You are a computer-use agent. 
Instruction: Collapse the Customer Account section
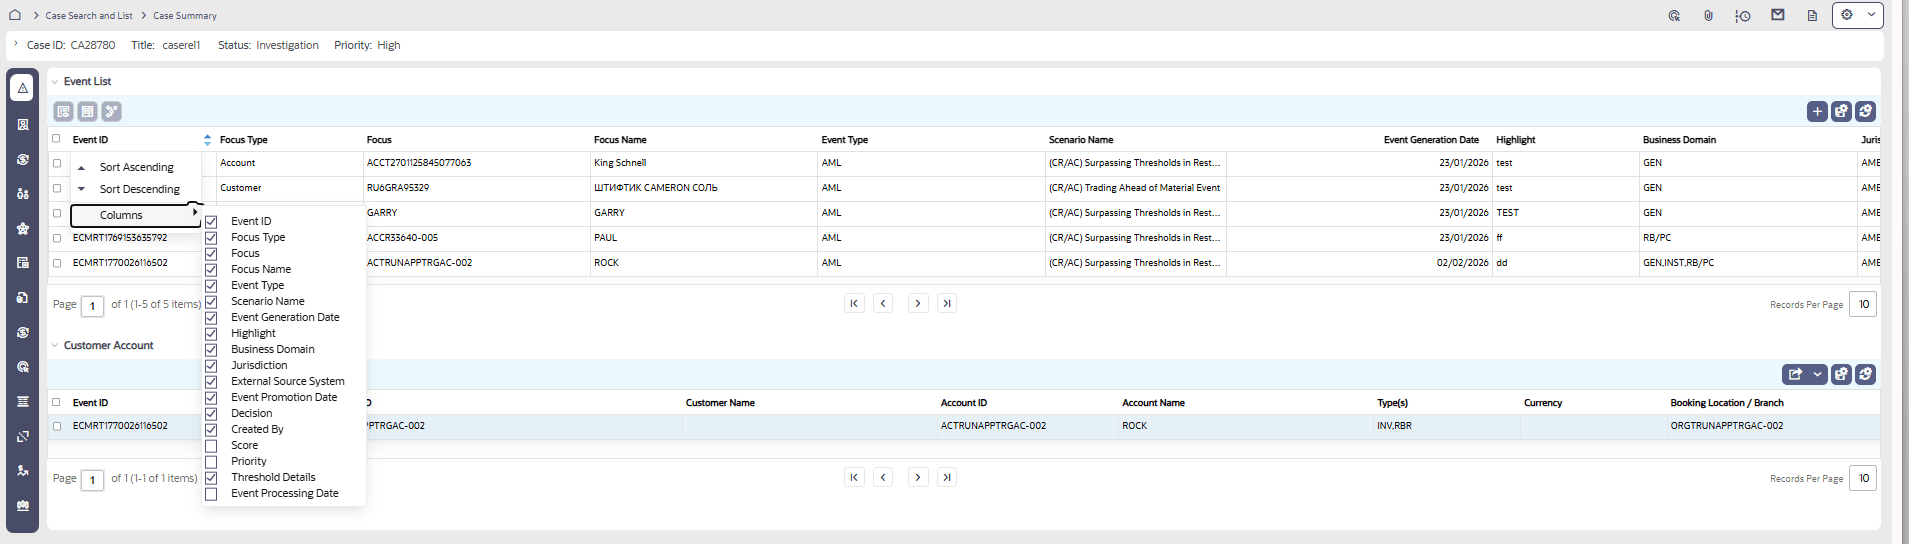tap(55, 346)
